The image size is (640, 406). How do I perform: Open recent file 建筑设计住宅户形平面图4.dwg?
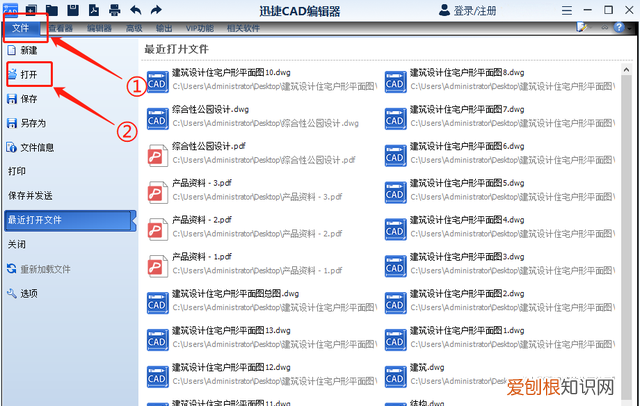click(x=500, y=227)
